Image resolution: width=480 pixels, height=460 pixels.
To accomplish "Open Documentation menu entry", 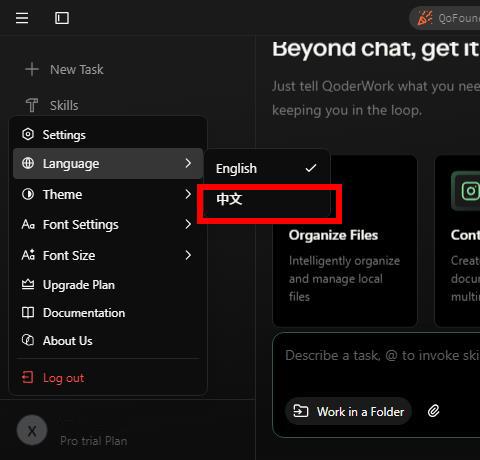I will coord(108,313).
